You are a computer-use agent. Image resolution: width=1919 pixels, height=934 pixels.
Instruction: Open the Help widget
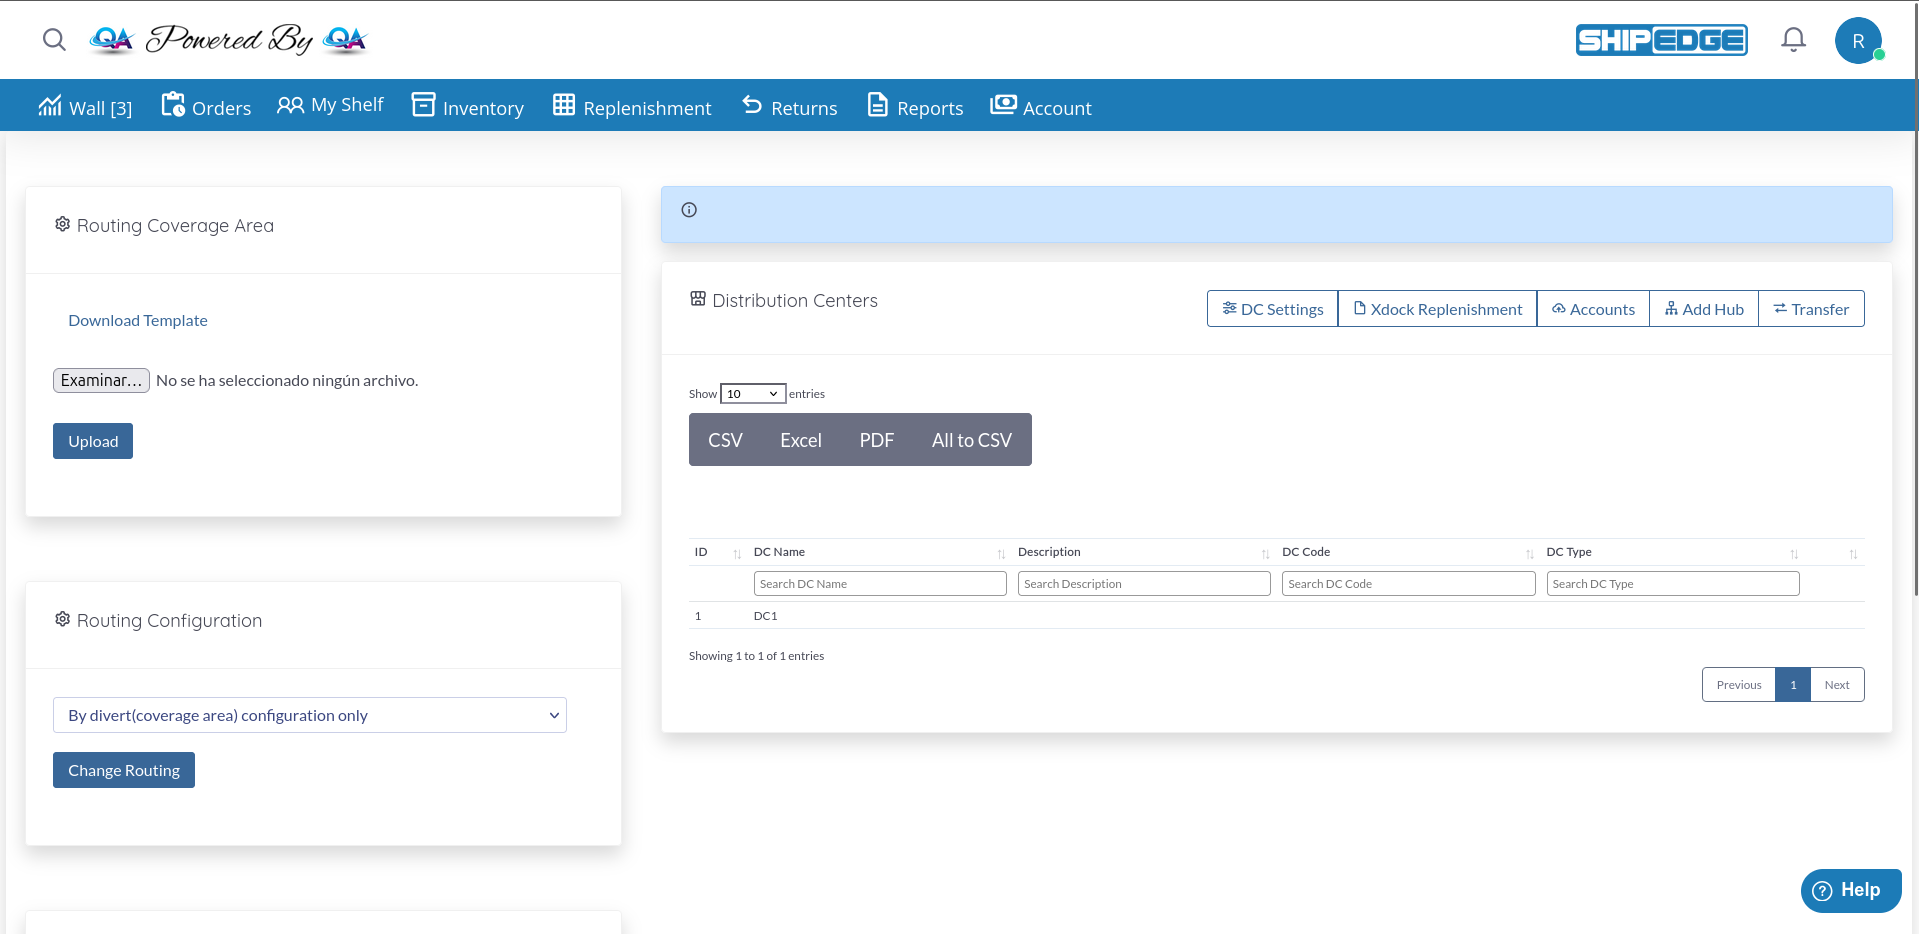[x=1850, y=890]
